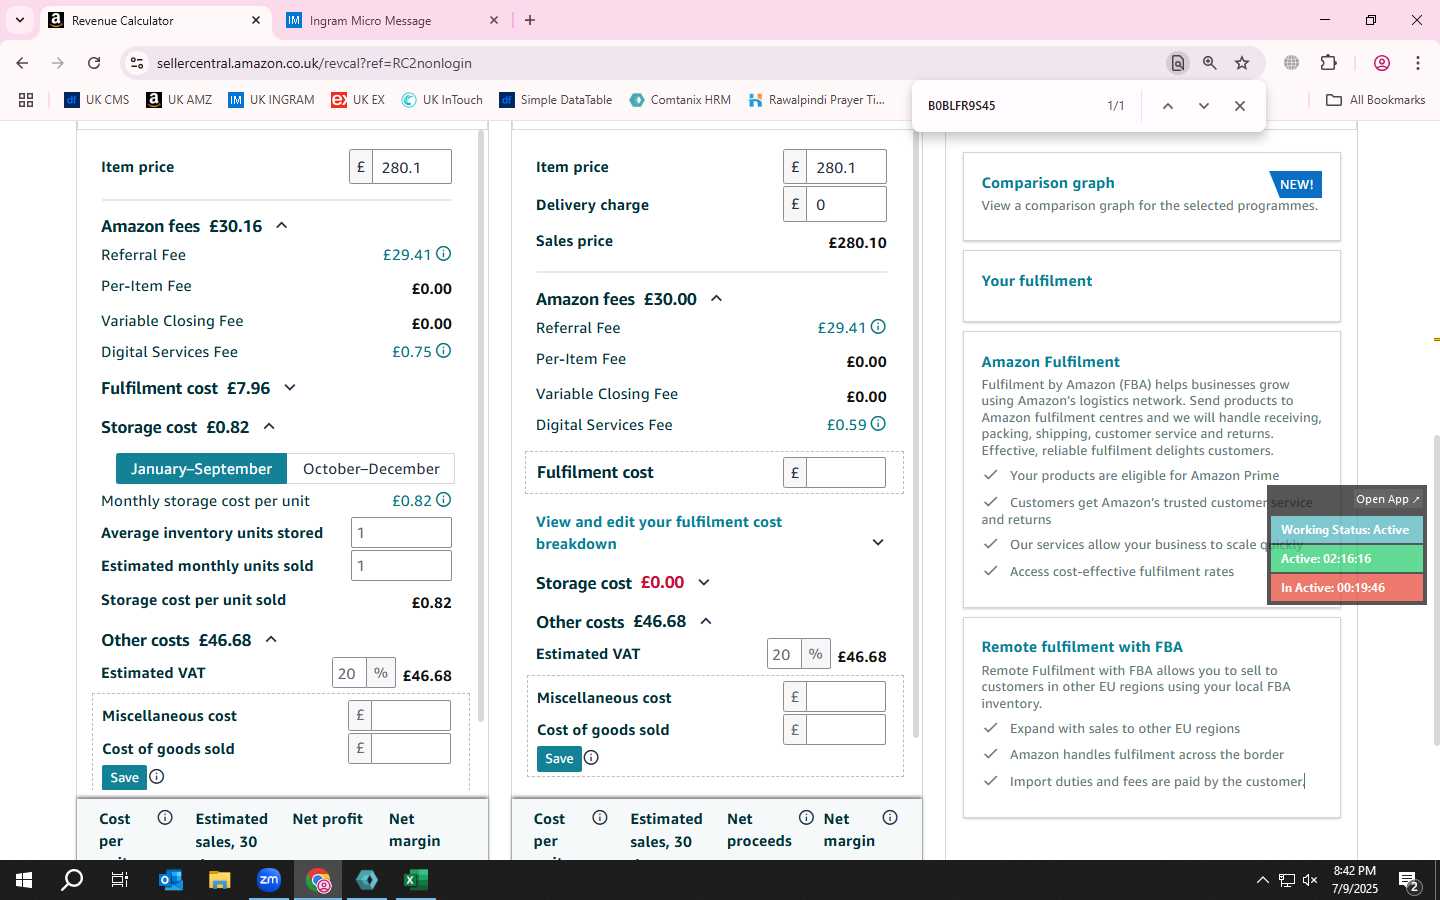Click the Amazon Fulfilment heading

tap(1050, 362)
